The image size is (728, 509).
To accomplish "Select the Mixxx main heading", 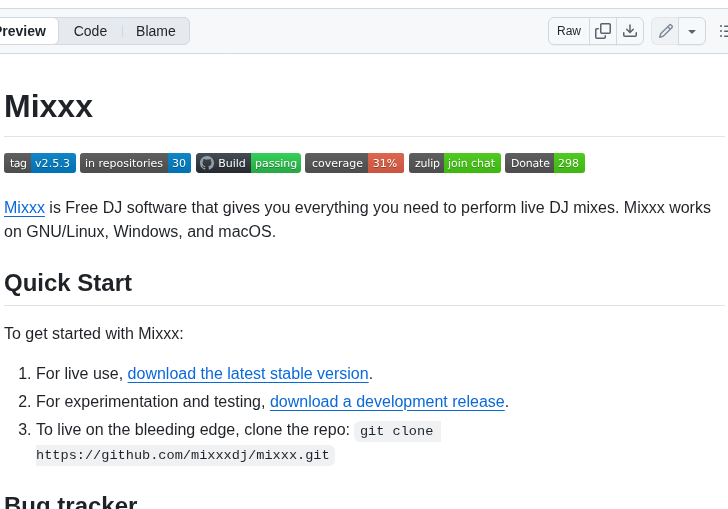I will coord(48,106).
